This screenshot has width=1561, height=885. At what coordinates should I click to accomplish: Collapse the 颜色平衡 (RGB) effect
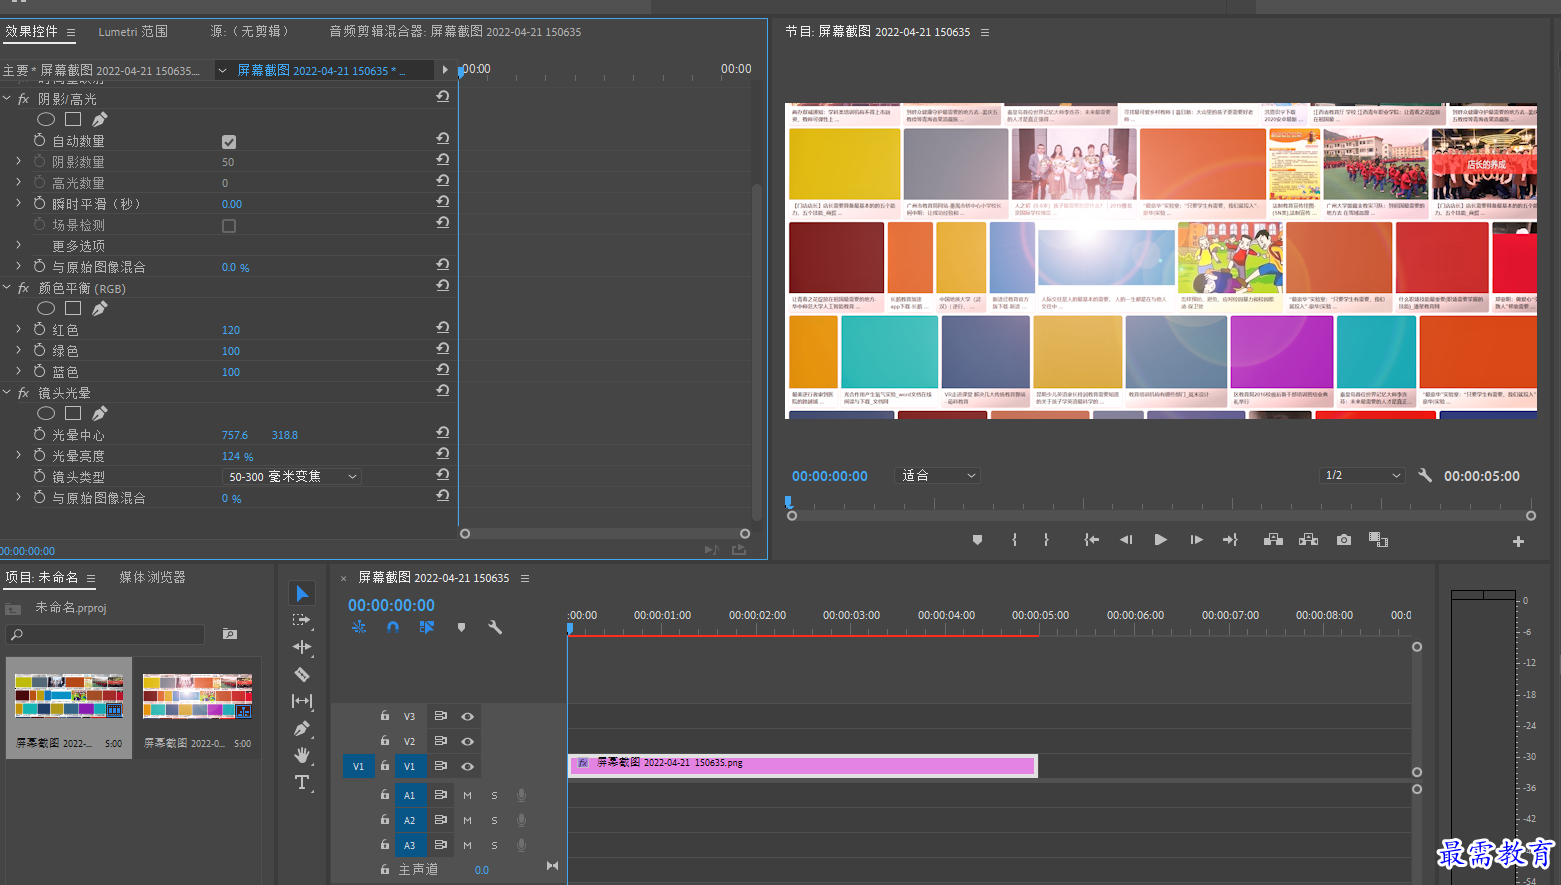(7, 288)
